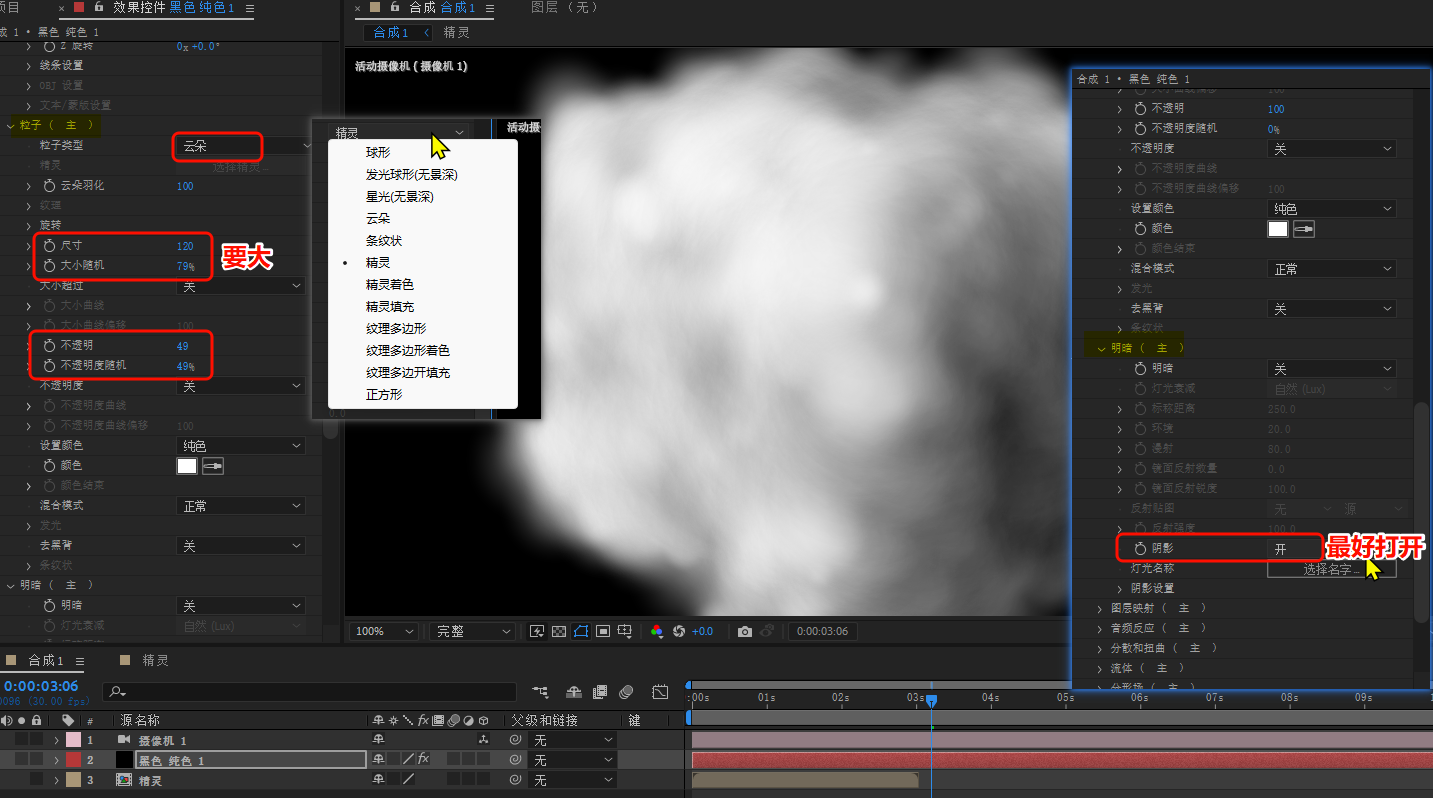Click the 选择名字... button
This screenshot has height=798, width=1433.
pyautogui.click(x=1331, y=569)
